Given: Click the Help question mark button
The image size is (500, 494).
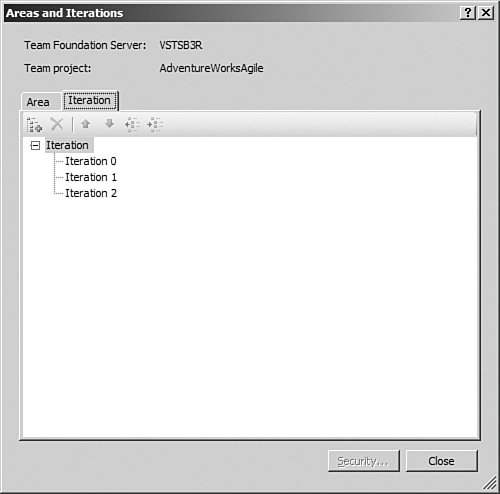Looking at the screenshot, I should 468,13.
